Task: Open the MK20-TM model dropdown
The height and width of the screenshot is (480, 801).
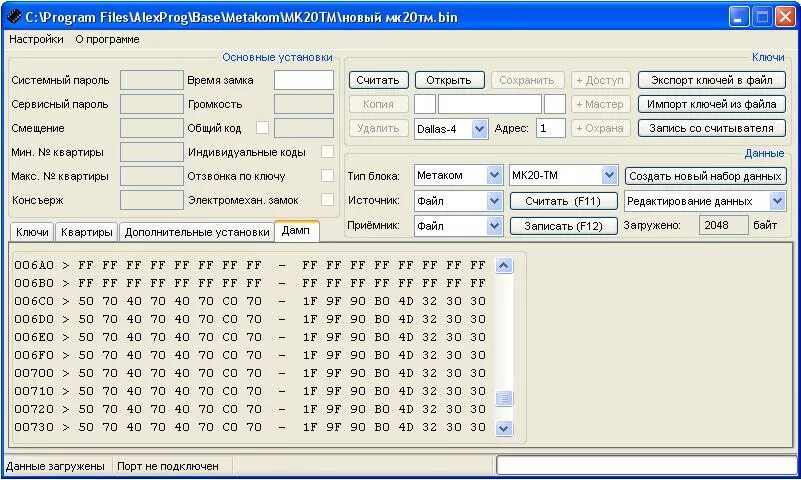Action: [609, 176]
